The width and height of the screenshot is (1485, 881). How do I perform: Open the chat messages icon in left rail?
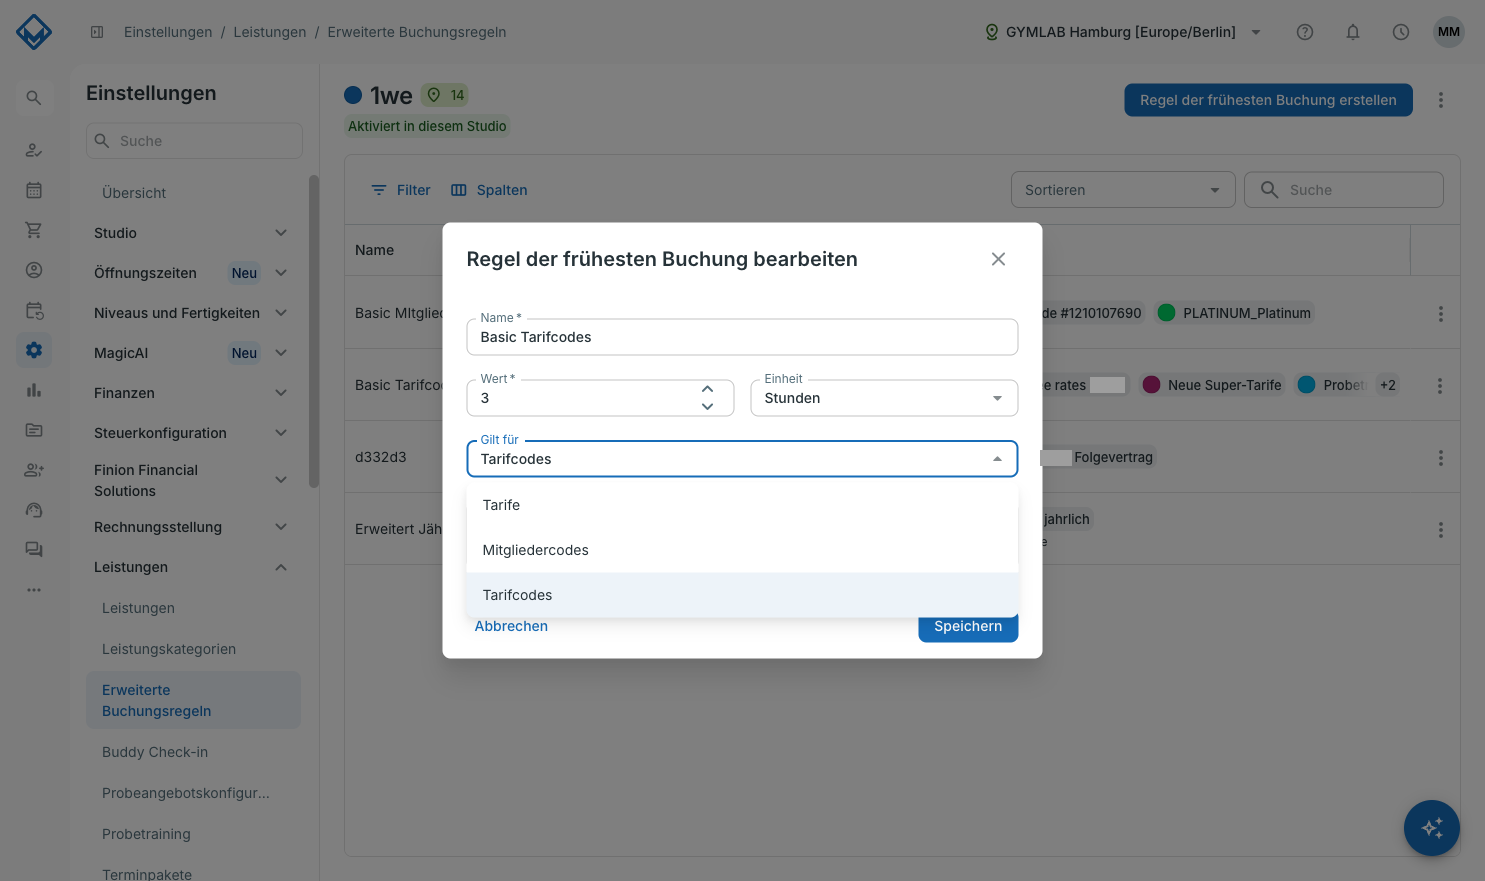tap(34, 549)
